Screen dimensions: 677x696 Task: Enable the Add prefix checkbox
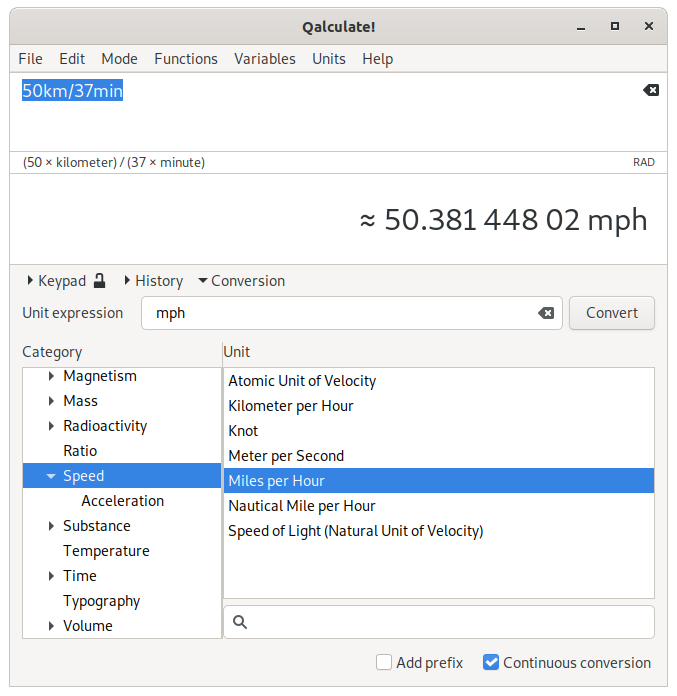click(384, 662)
